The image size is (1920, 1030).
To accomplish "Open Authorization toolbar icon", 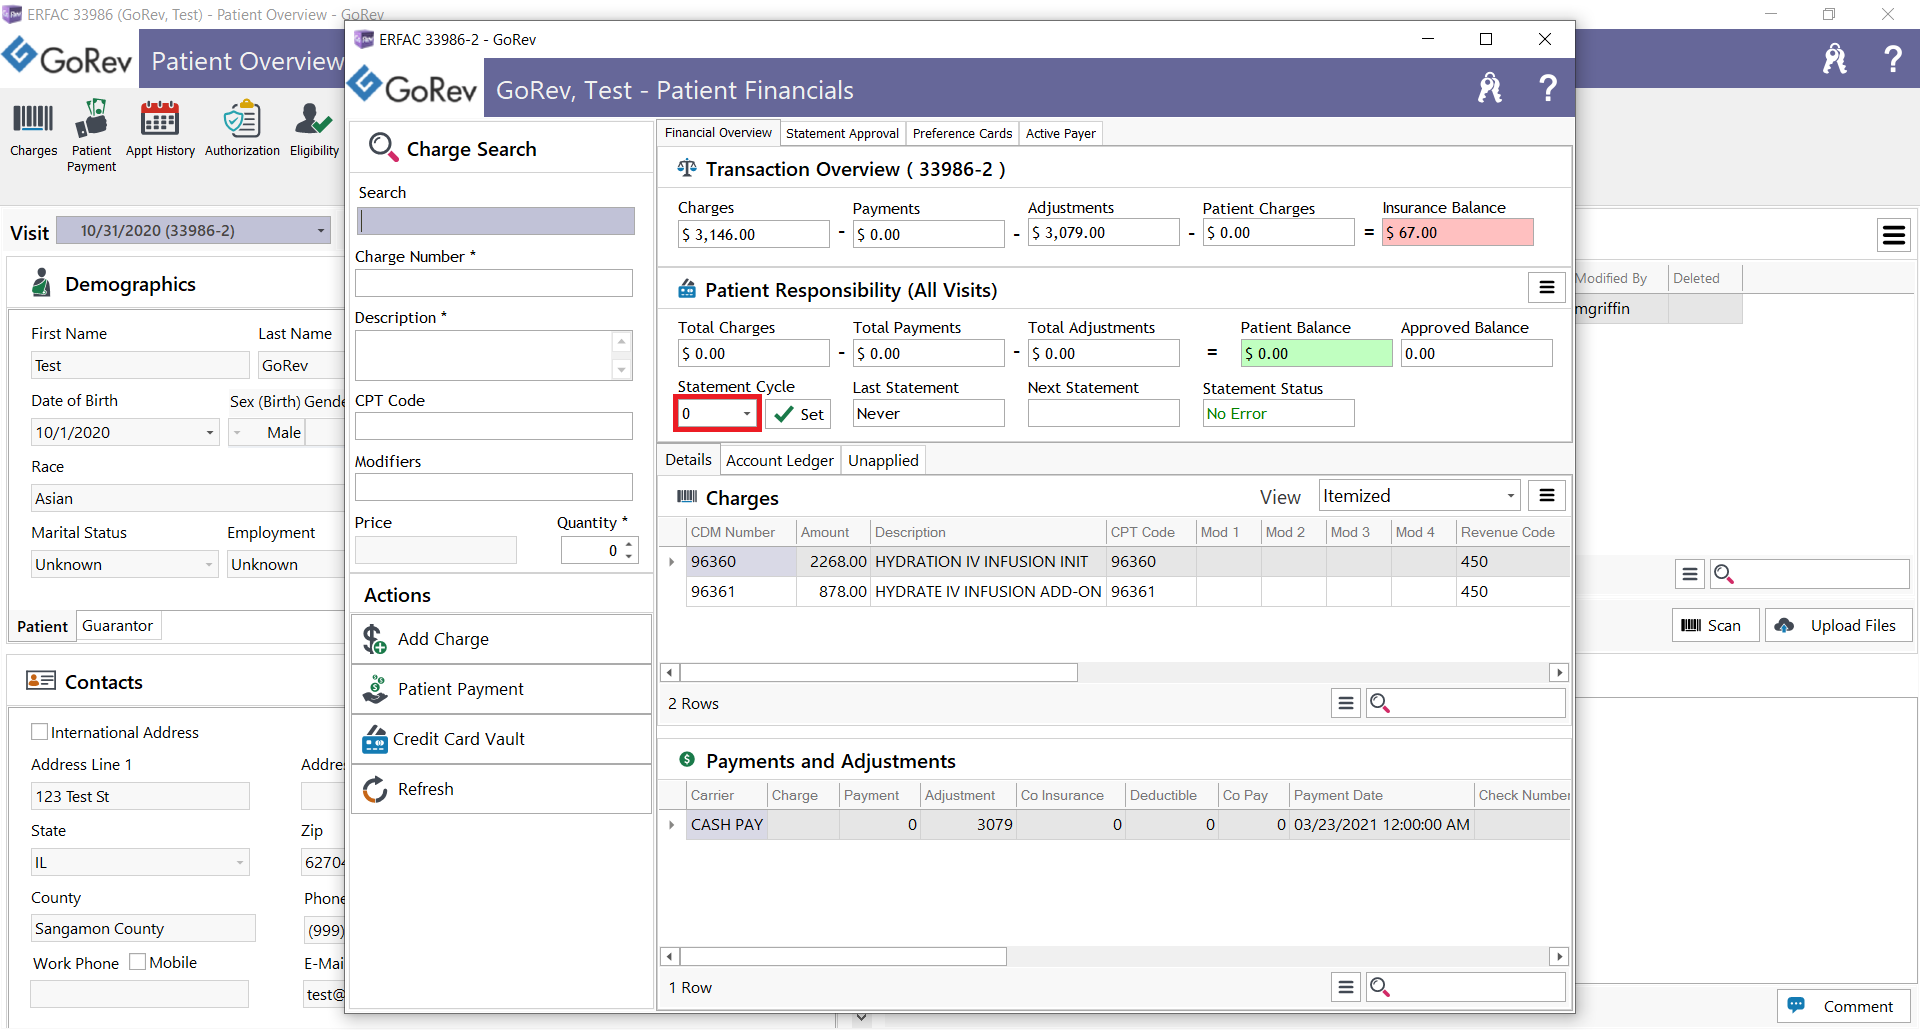I will [x=242, y=129].
